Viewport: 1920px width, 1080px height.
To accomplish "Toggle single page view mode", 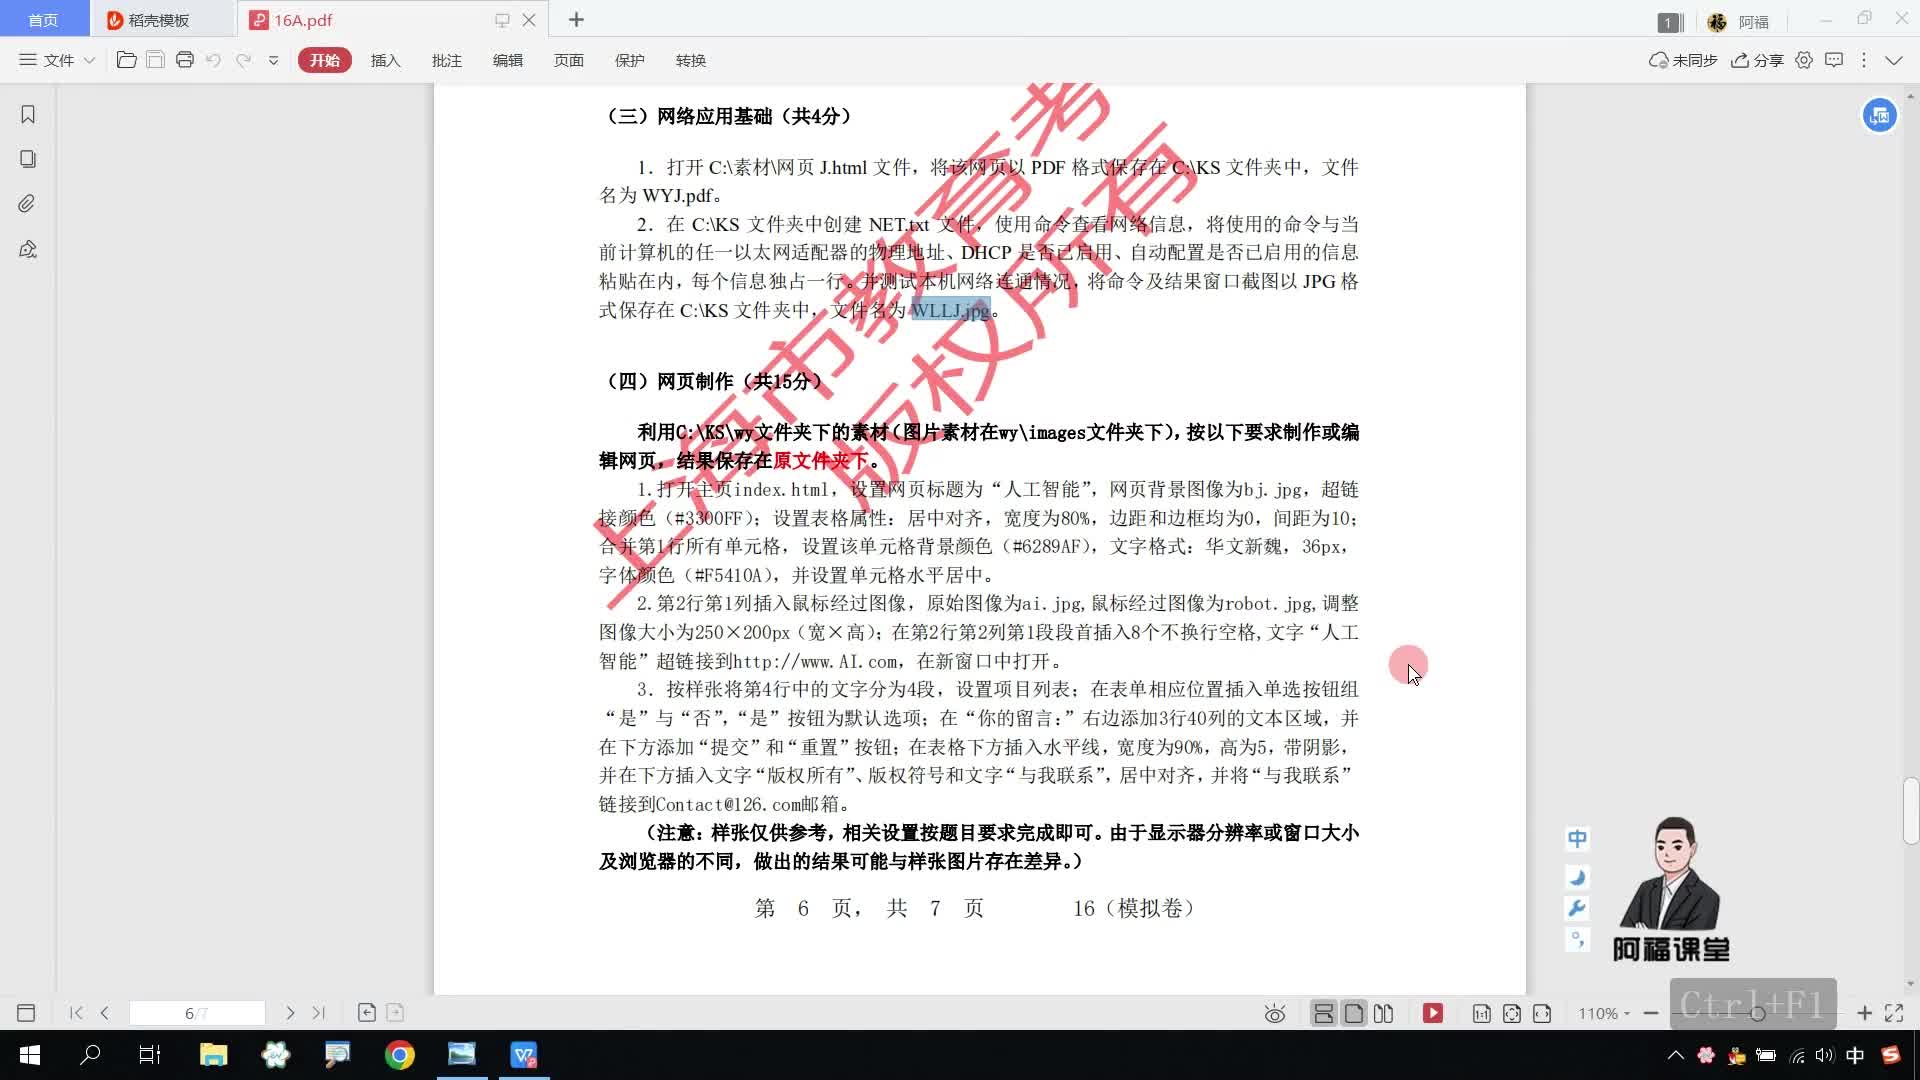I will [1354, 1013].
